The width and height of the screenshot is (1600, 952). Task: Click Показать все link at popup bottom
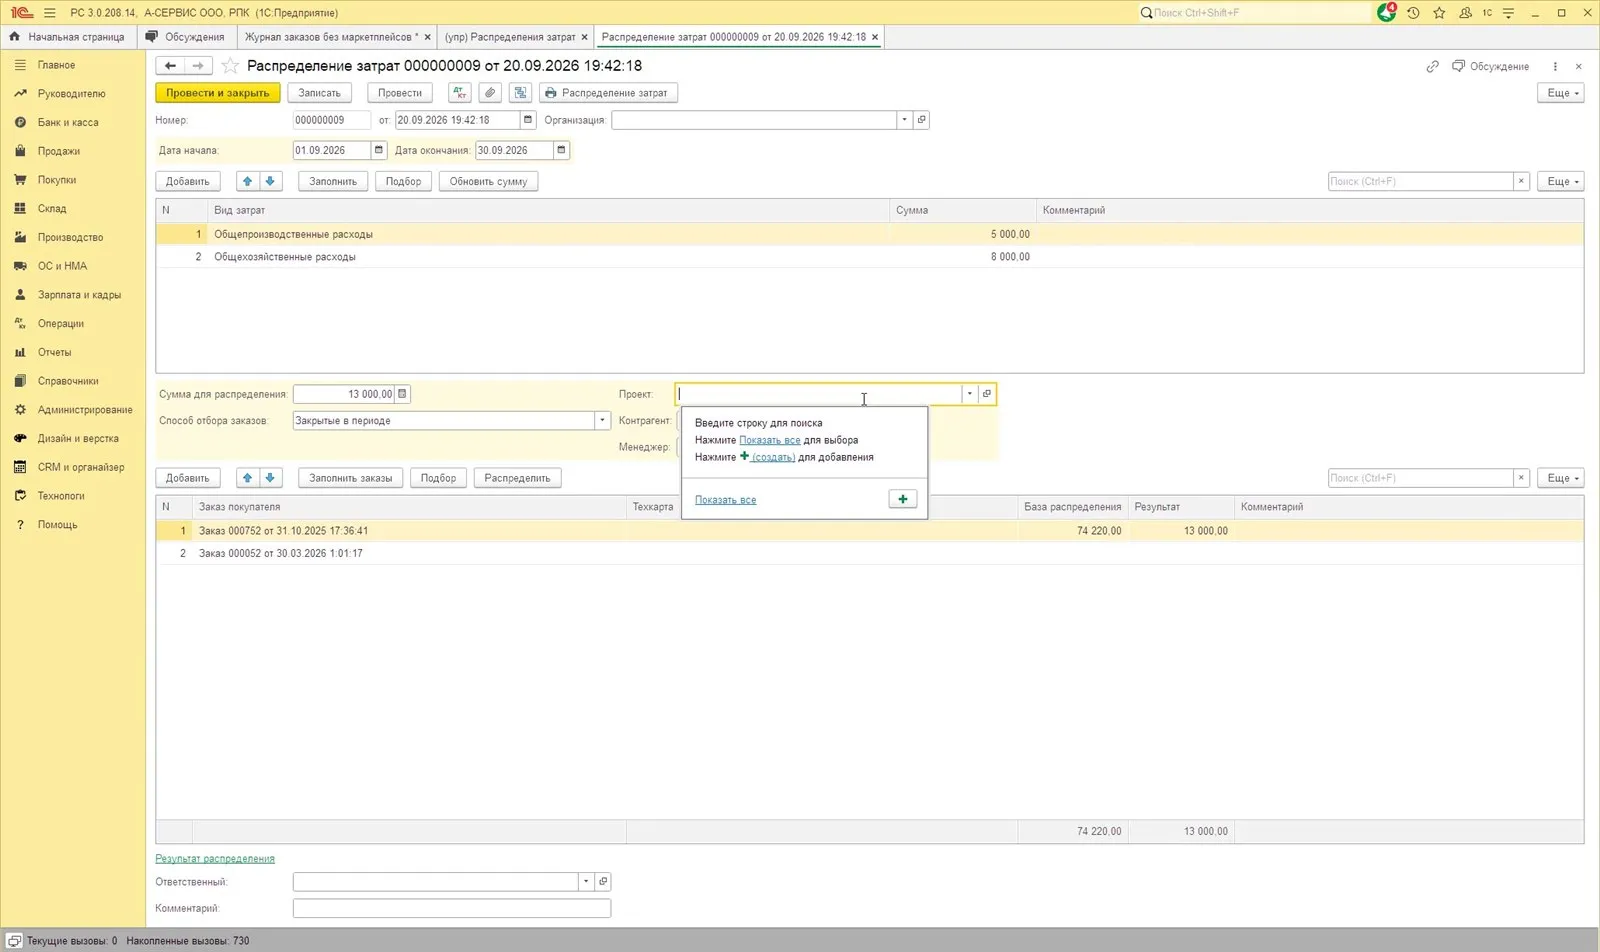point(725,500)
